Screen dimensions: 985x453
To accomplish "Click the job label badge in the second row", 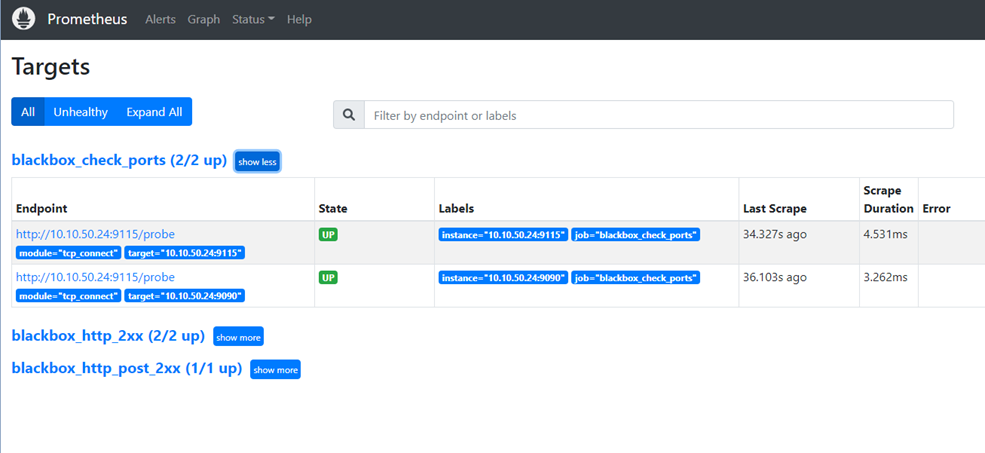I will click(636, 278).
